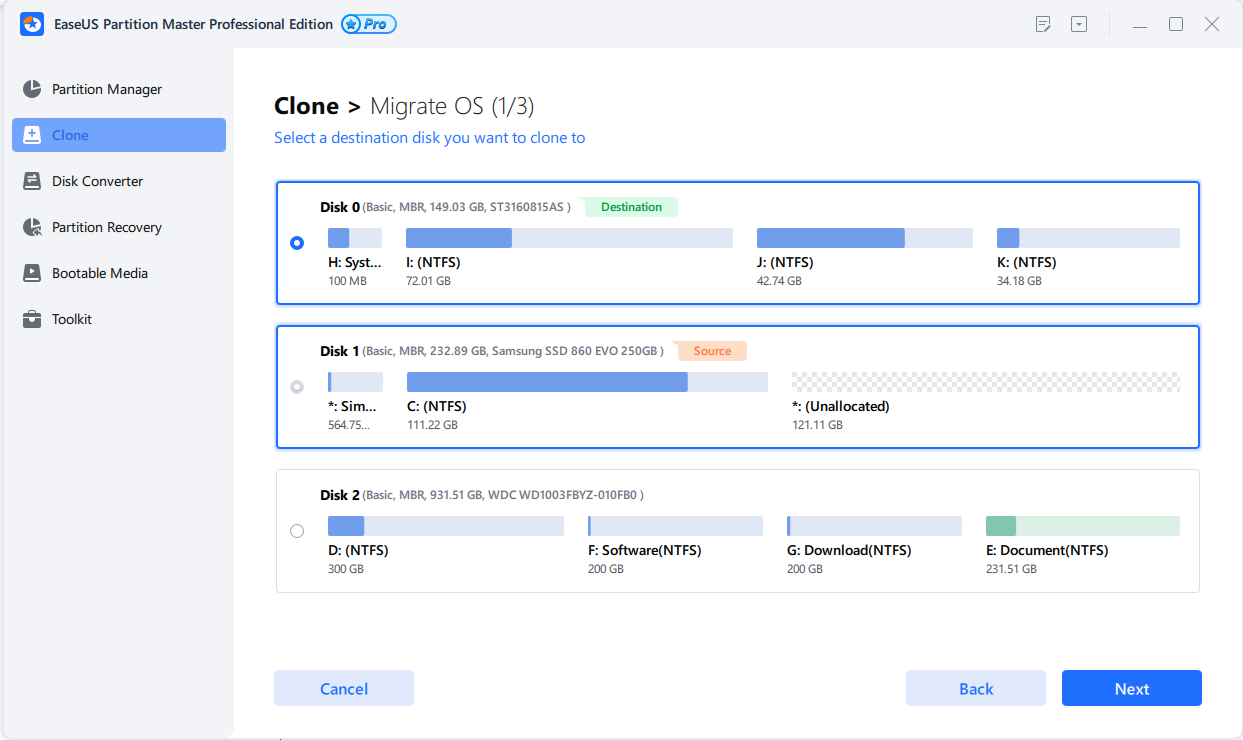Viewport: 1243px width, 740px height.
Task: Click the Clone sidebar icon
Action: pyautogui.click(x=32, y=135)
